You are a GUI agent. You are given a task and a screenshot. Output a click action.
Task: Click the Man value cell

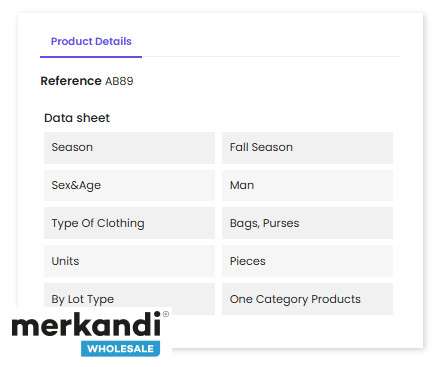[x=308, y=185]
